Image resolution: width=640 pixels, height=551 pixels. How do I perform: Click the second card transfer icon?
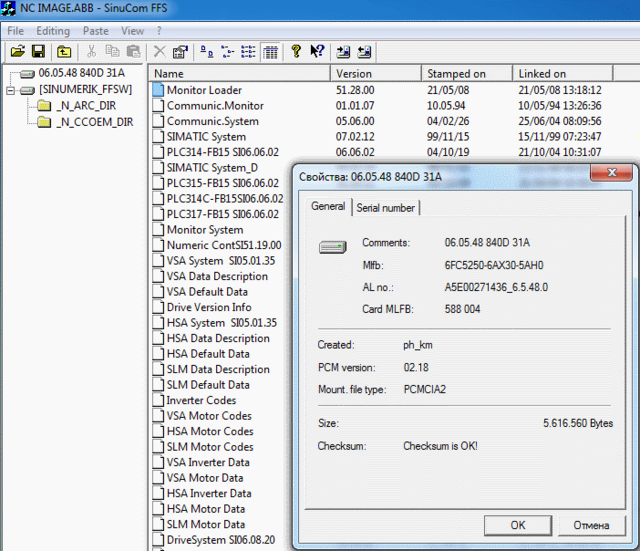364,52
